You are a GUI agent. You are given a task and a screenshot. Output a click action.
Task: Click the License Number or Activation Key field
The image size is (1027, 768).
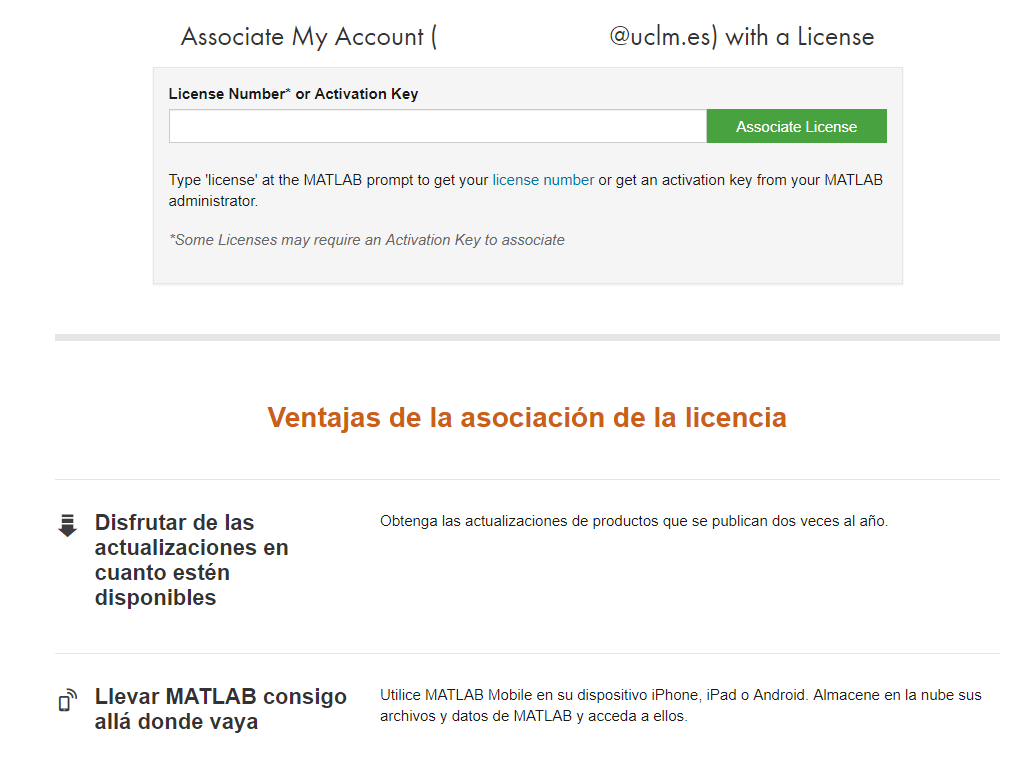coord(438,126)
